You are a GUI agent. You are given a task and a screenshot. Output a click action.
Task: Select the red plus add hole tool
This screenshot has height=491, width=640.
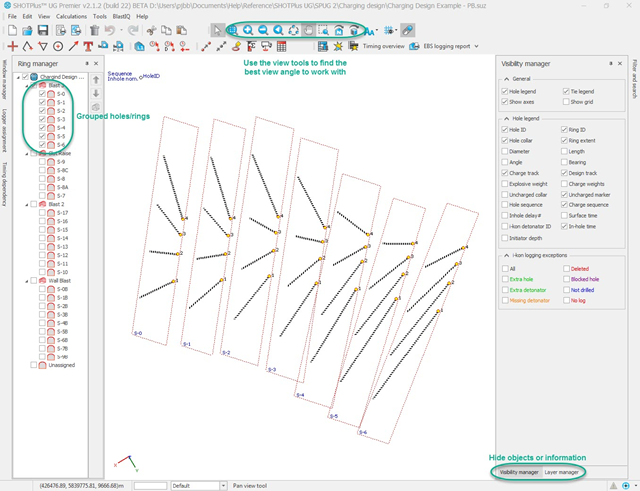[x=12, y=47]
